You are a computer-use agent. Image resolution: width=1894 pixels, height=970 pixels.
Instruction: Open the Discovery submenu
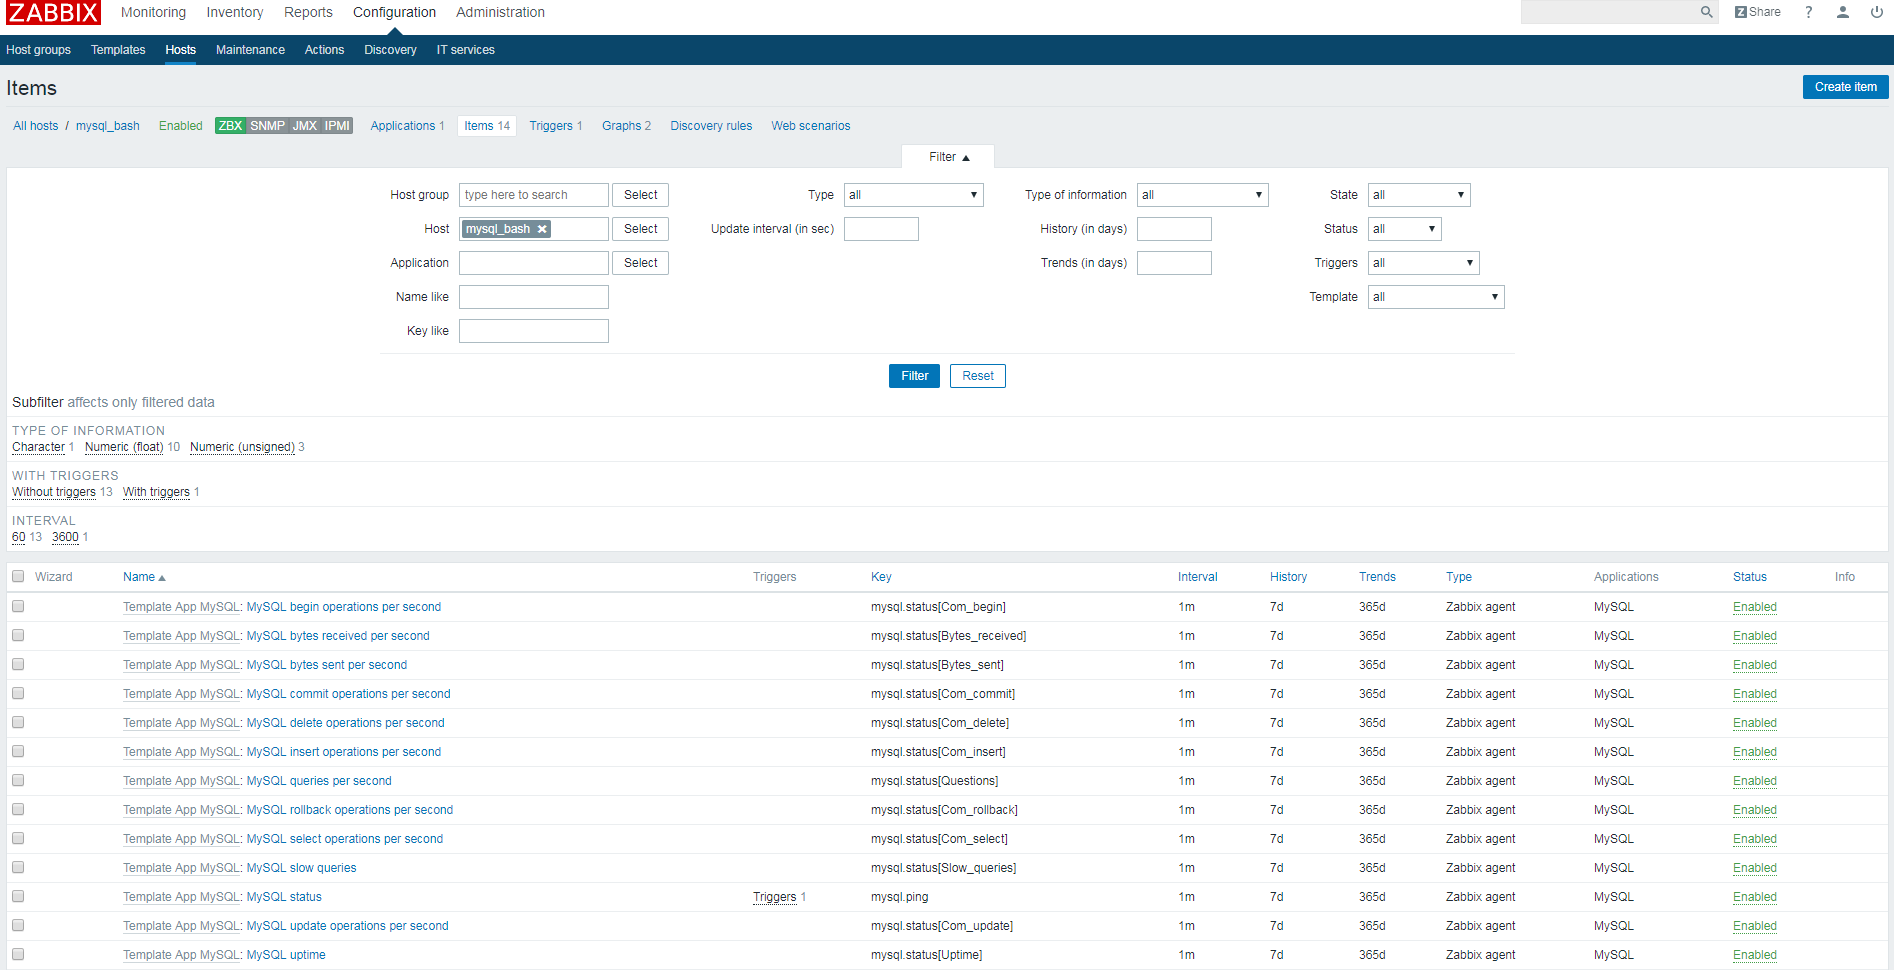[x=390, y=50]
